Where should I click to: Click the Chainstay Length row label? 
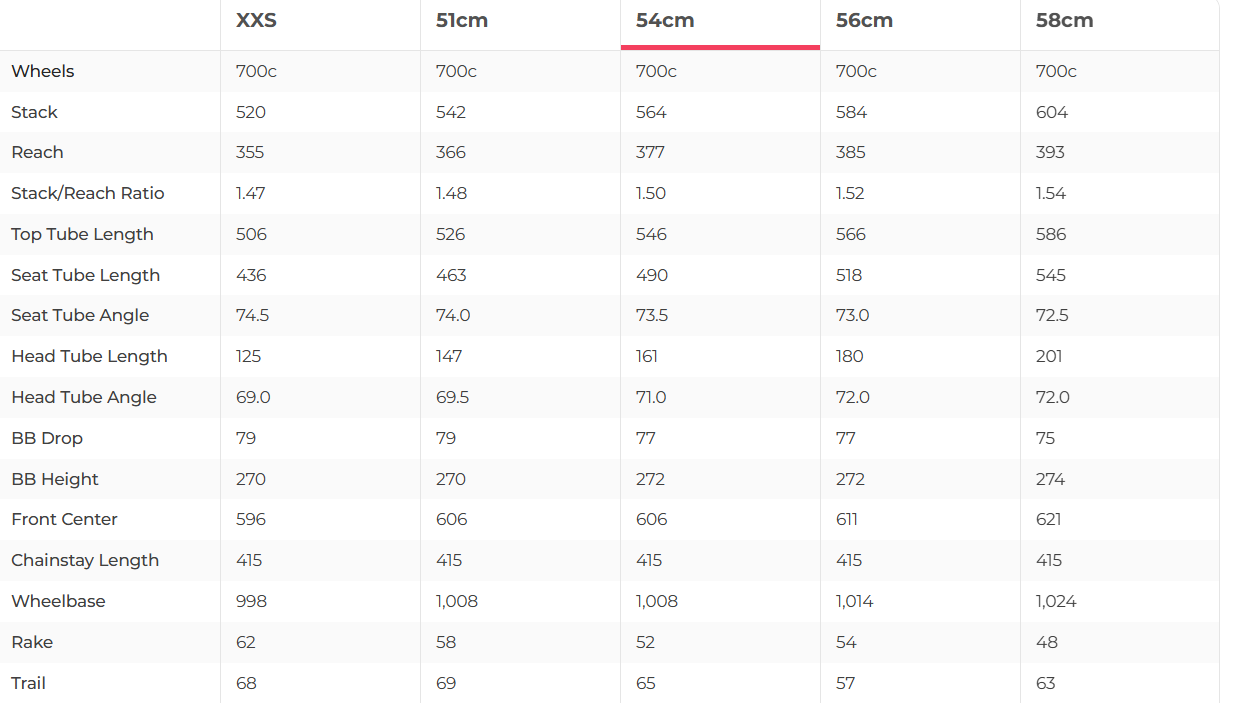pos(85,560)
